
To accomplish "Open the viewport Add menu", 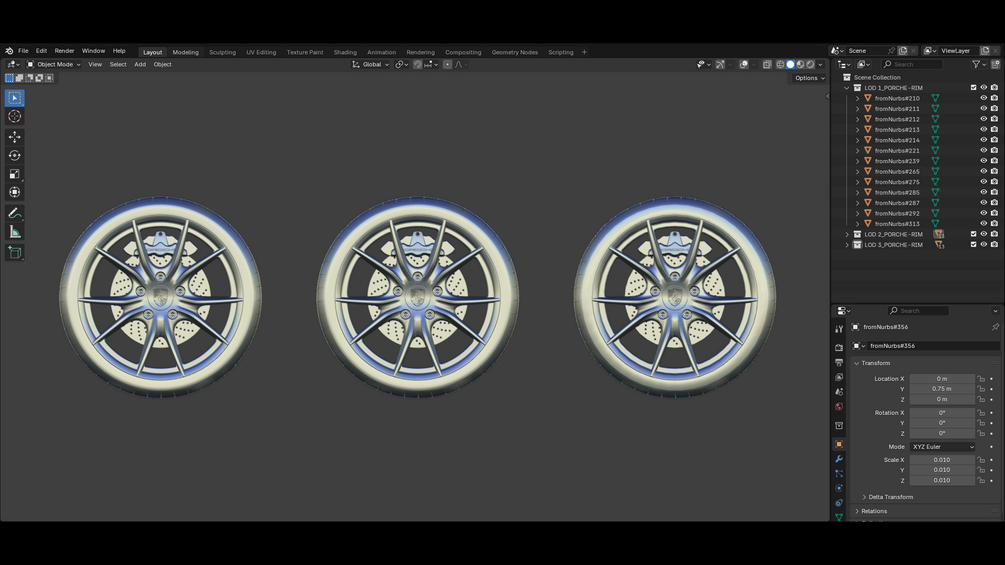I will point(140,65).
